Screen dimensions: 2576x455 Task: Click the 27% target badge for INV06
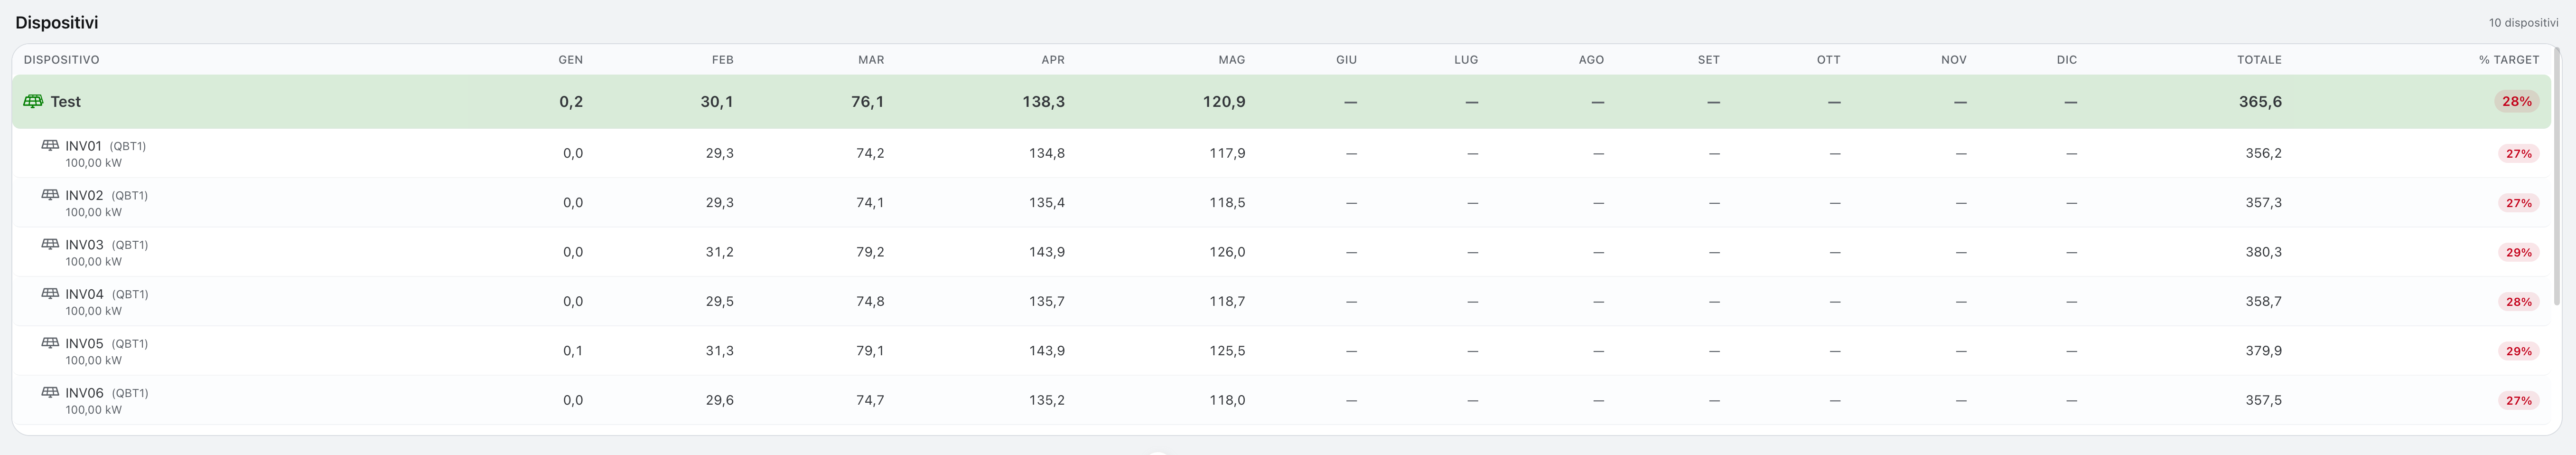click(2518, 400)
